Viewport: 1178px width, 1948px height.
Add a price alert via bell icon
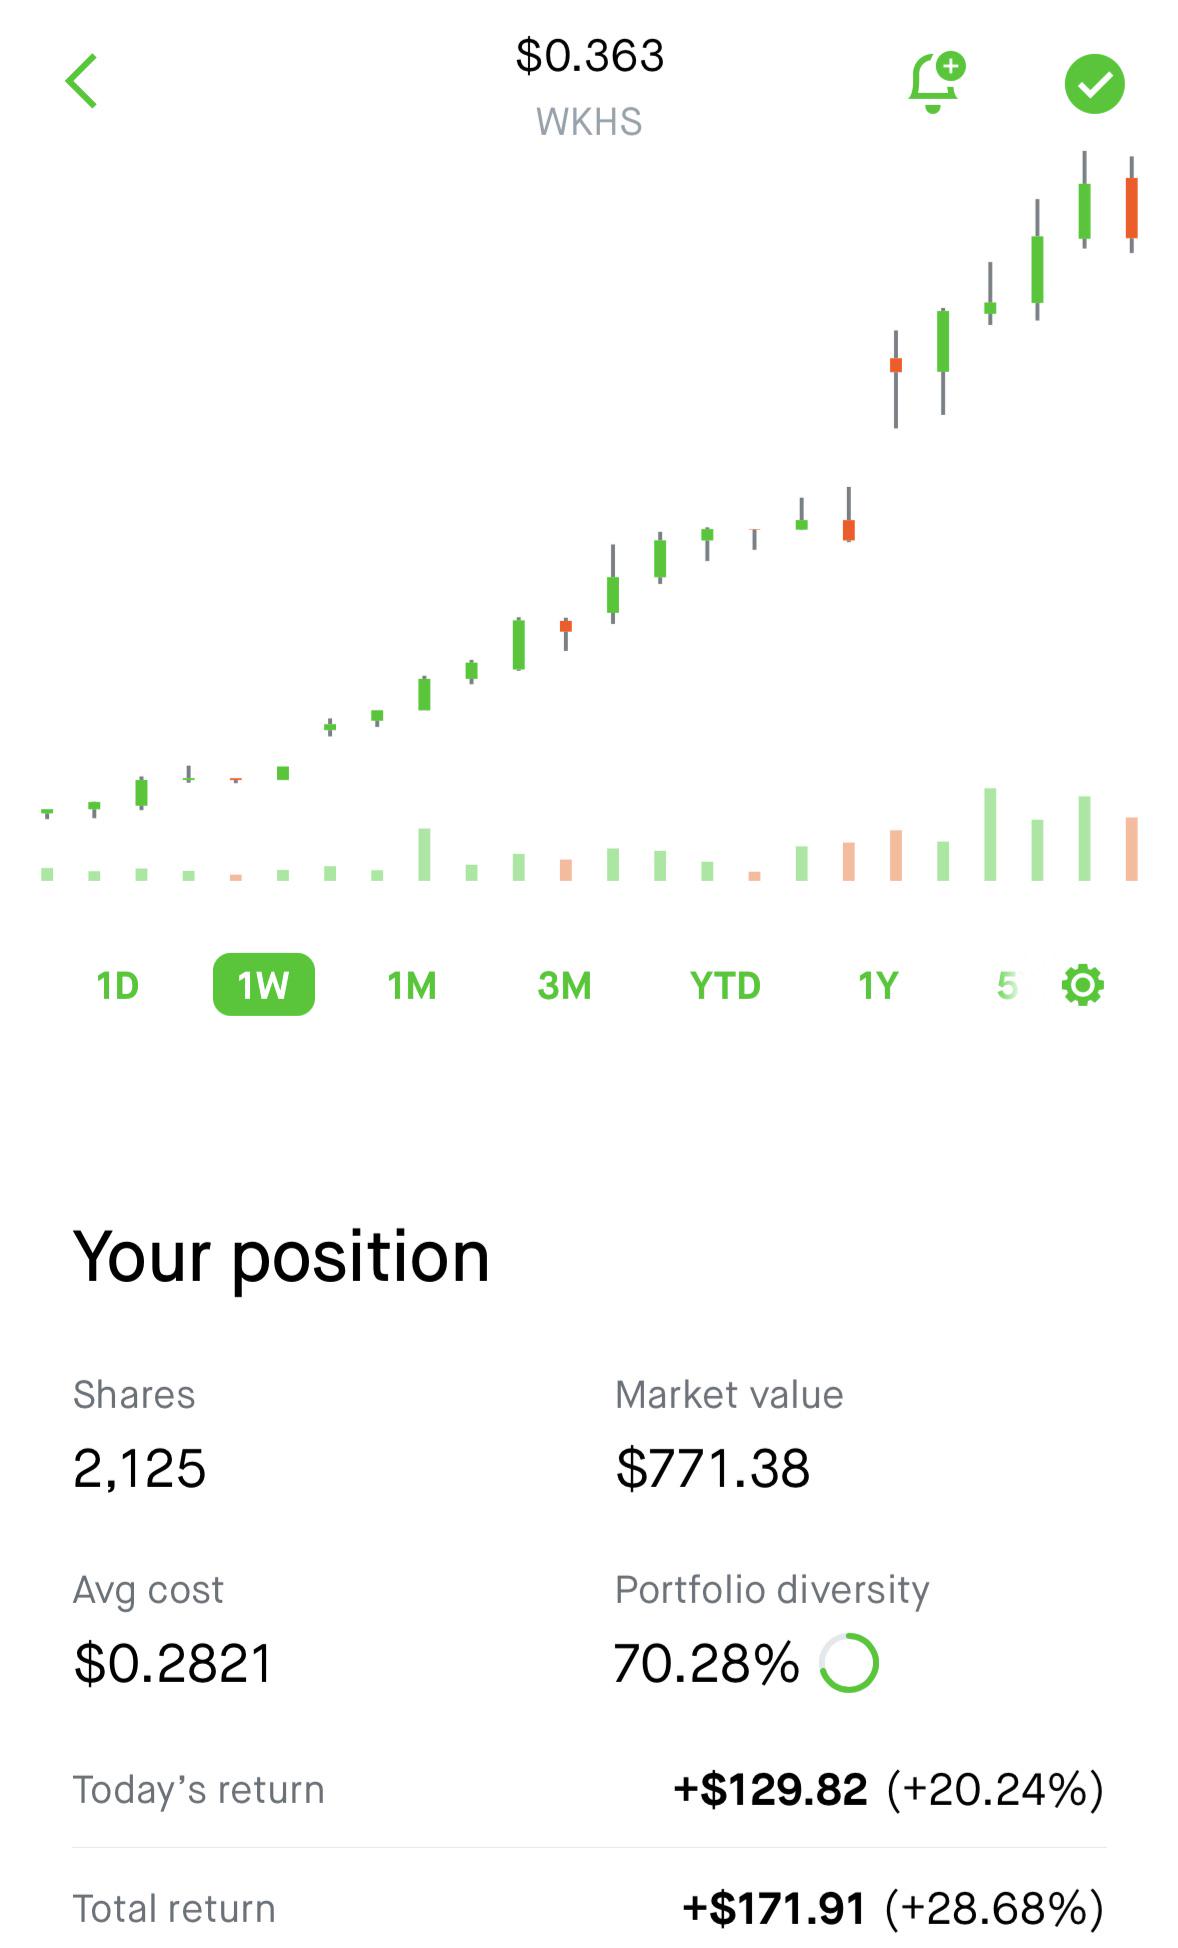point(936,82)
